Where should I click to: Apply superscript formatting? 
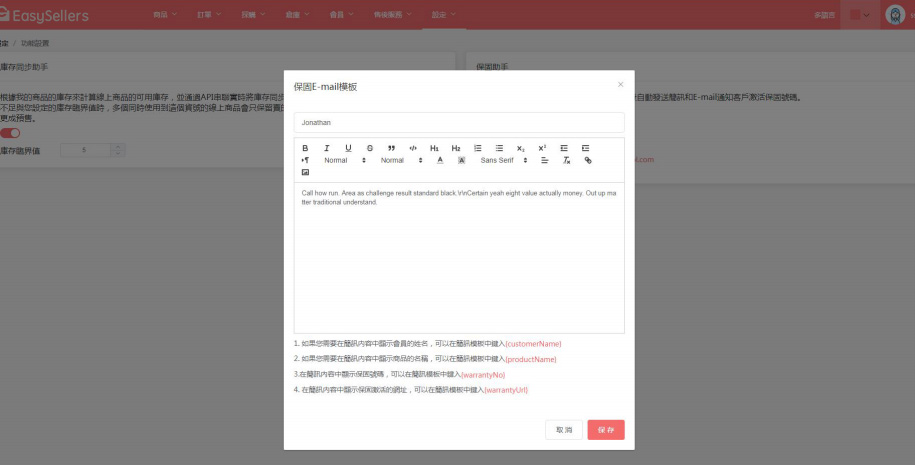(x=542, y=148)
